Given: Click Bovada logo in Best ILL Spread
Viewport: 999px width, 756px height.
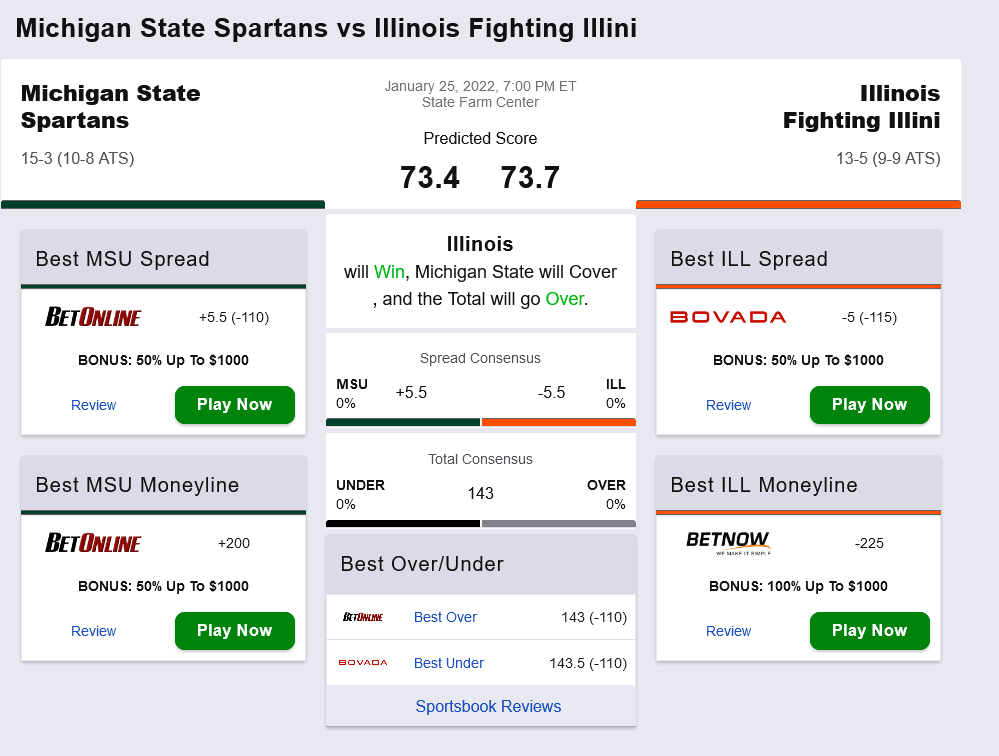Looking at the screenshot, I should click(x=728, y=317).
